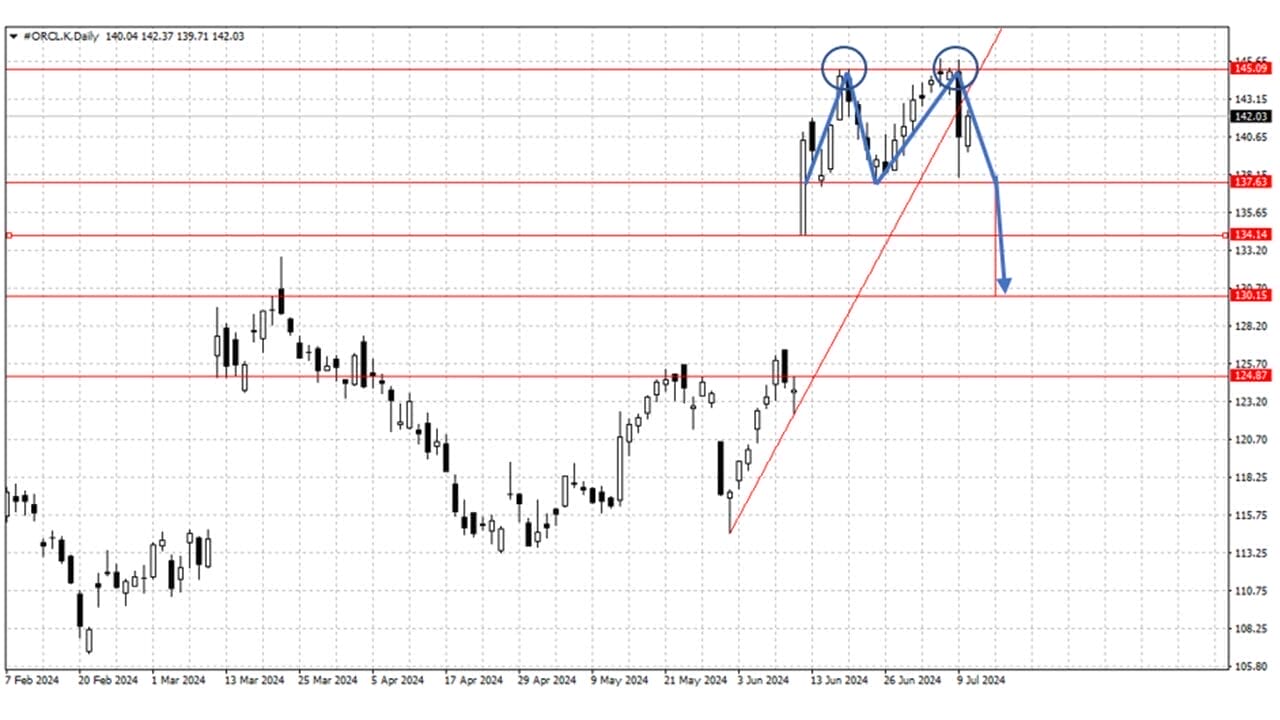1280x720 pixels.
Task: Click the 124.87 red price label
Action: pos(1251,376)
